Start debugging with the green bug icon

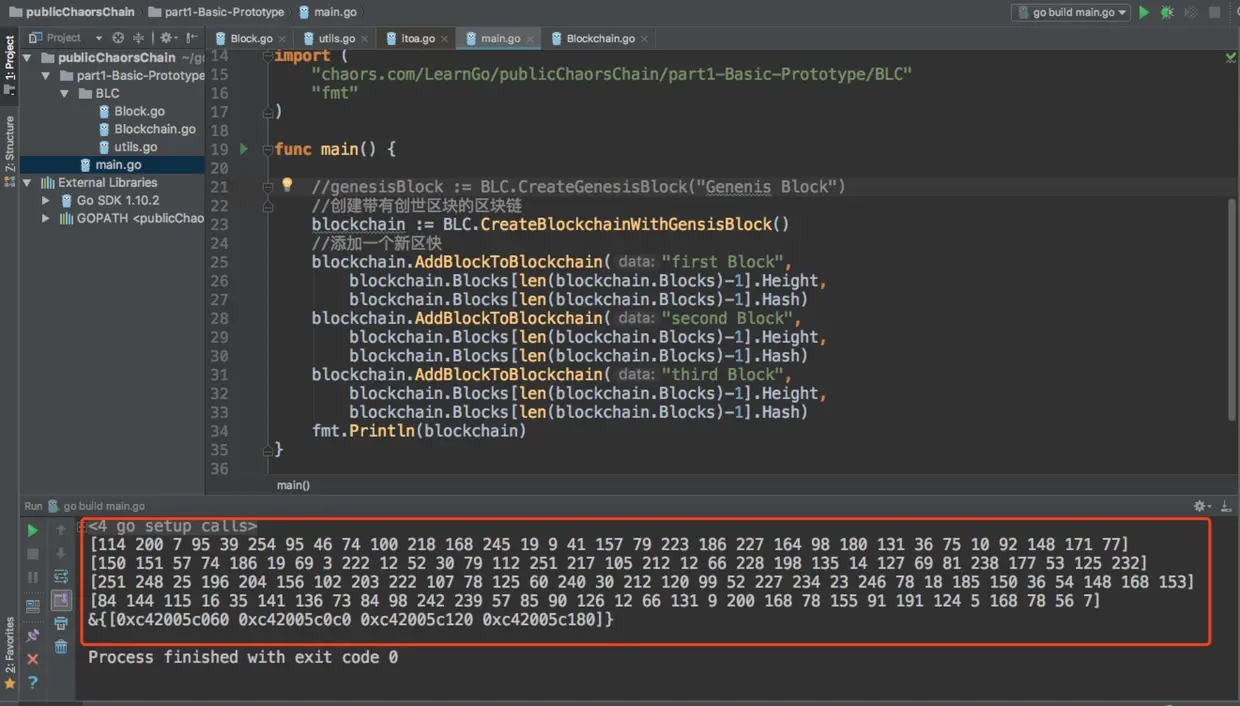pos(1167,12)
